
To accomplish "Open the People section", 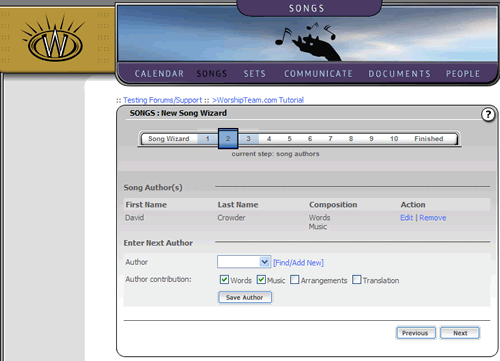I will pyautogui.click(x=463, y=74).
